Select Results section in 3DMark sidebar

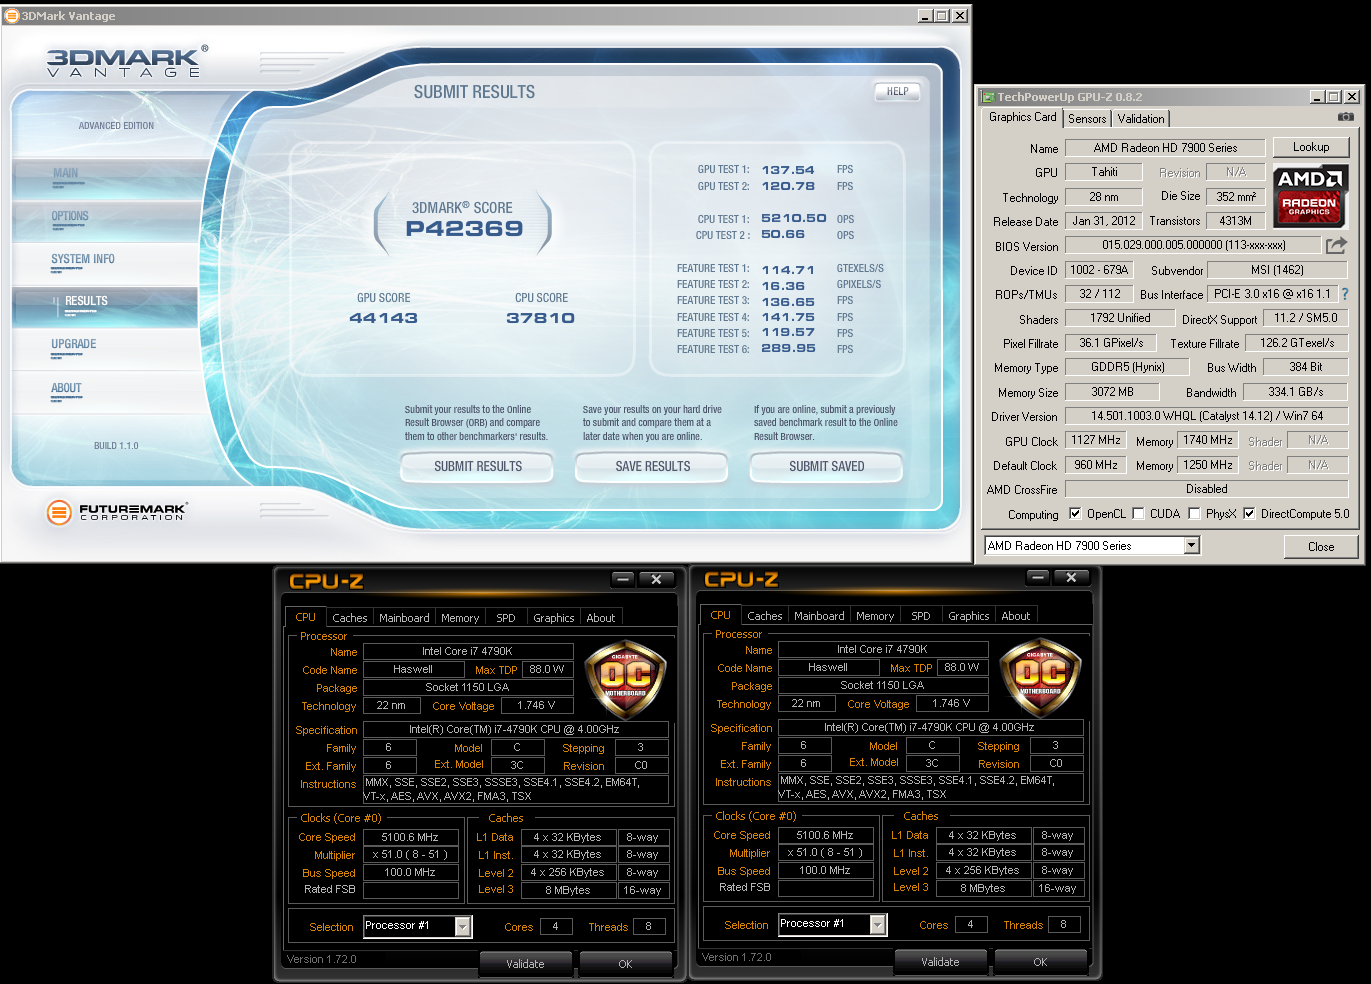pyautogui.click(x=105, y=306)
